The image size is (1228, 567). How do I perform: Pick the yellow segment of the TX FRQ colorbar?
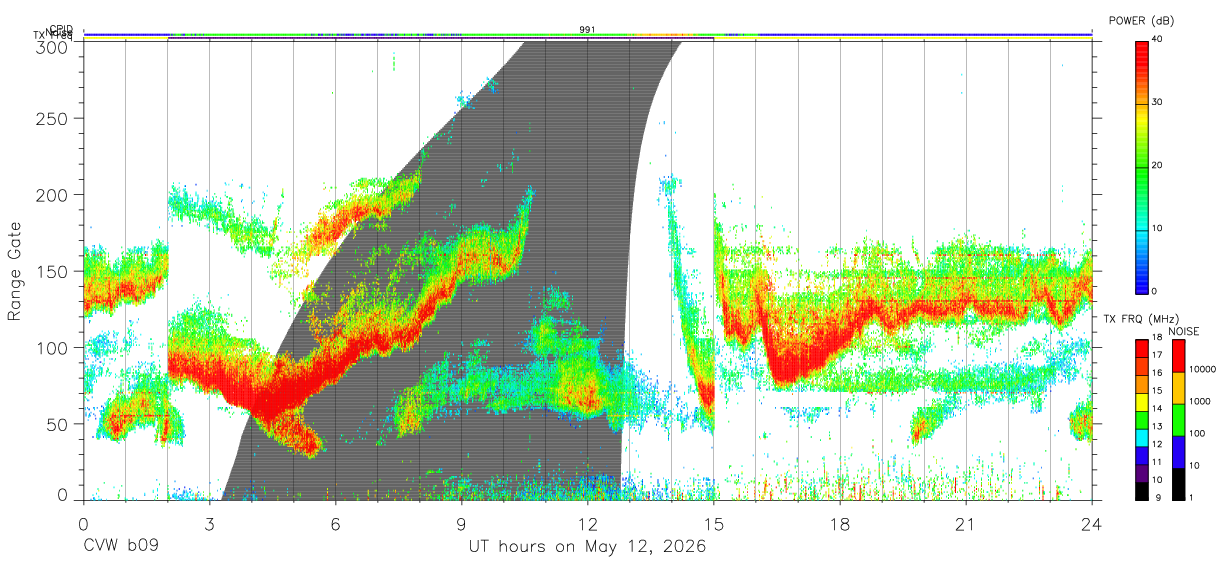[1141, 400]
